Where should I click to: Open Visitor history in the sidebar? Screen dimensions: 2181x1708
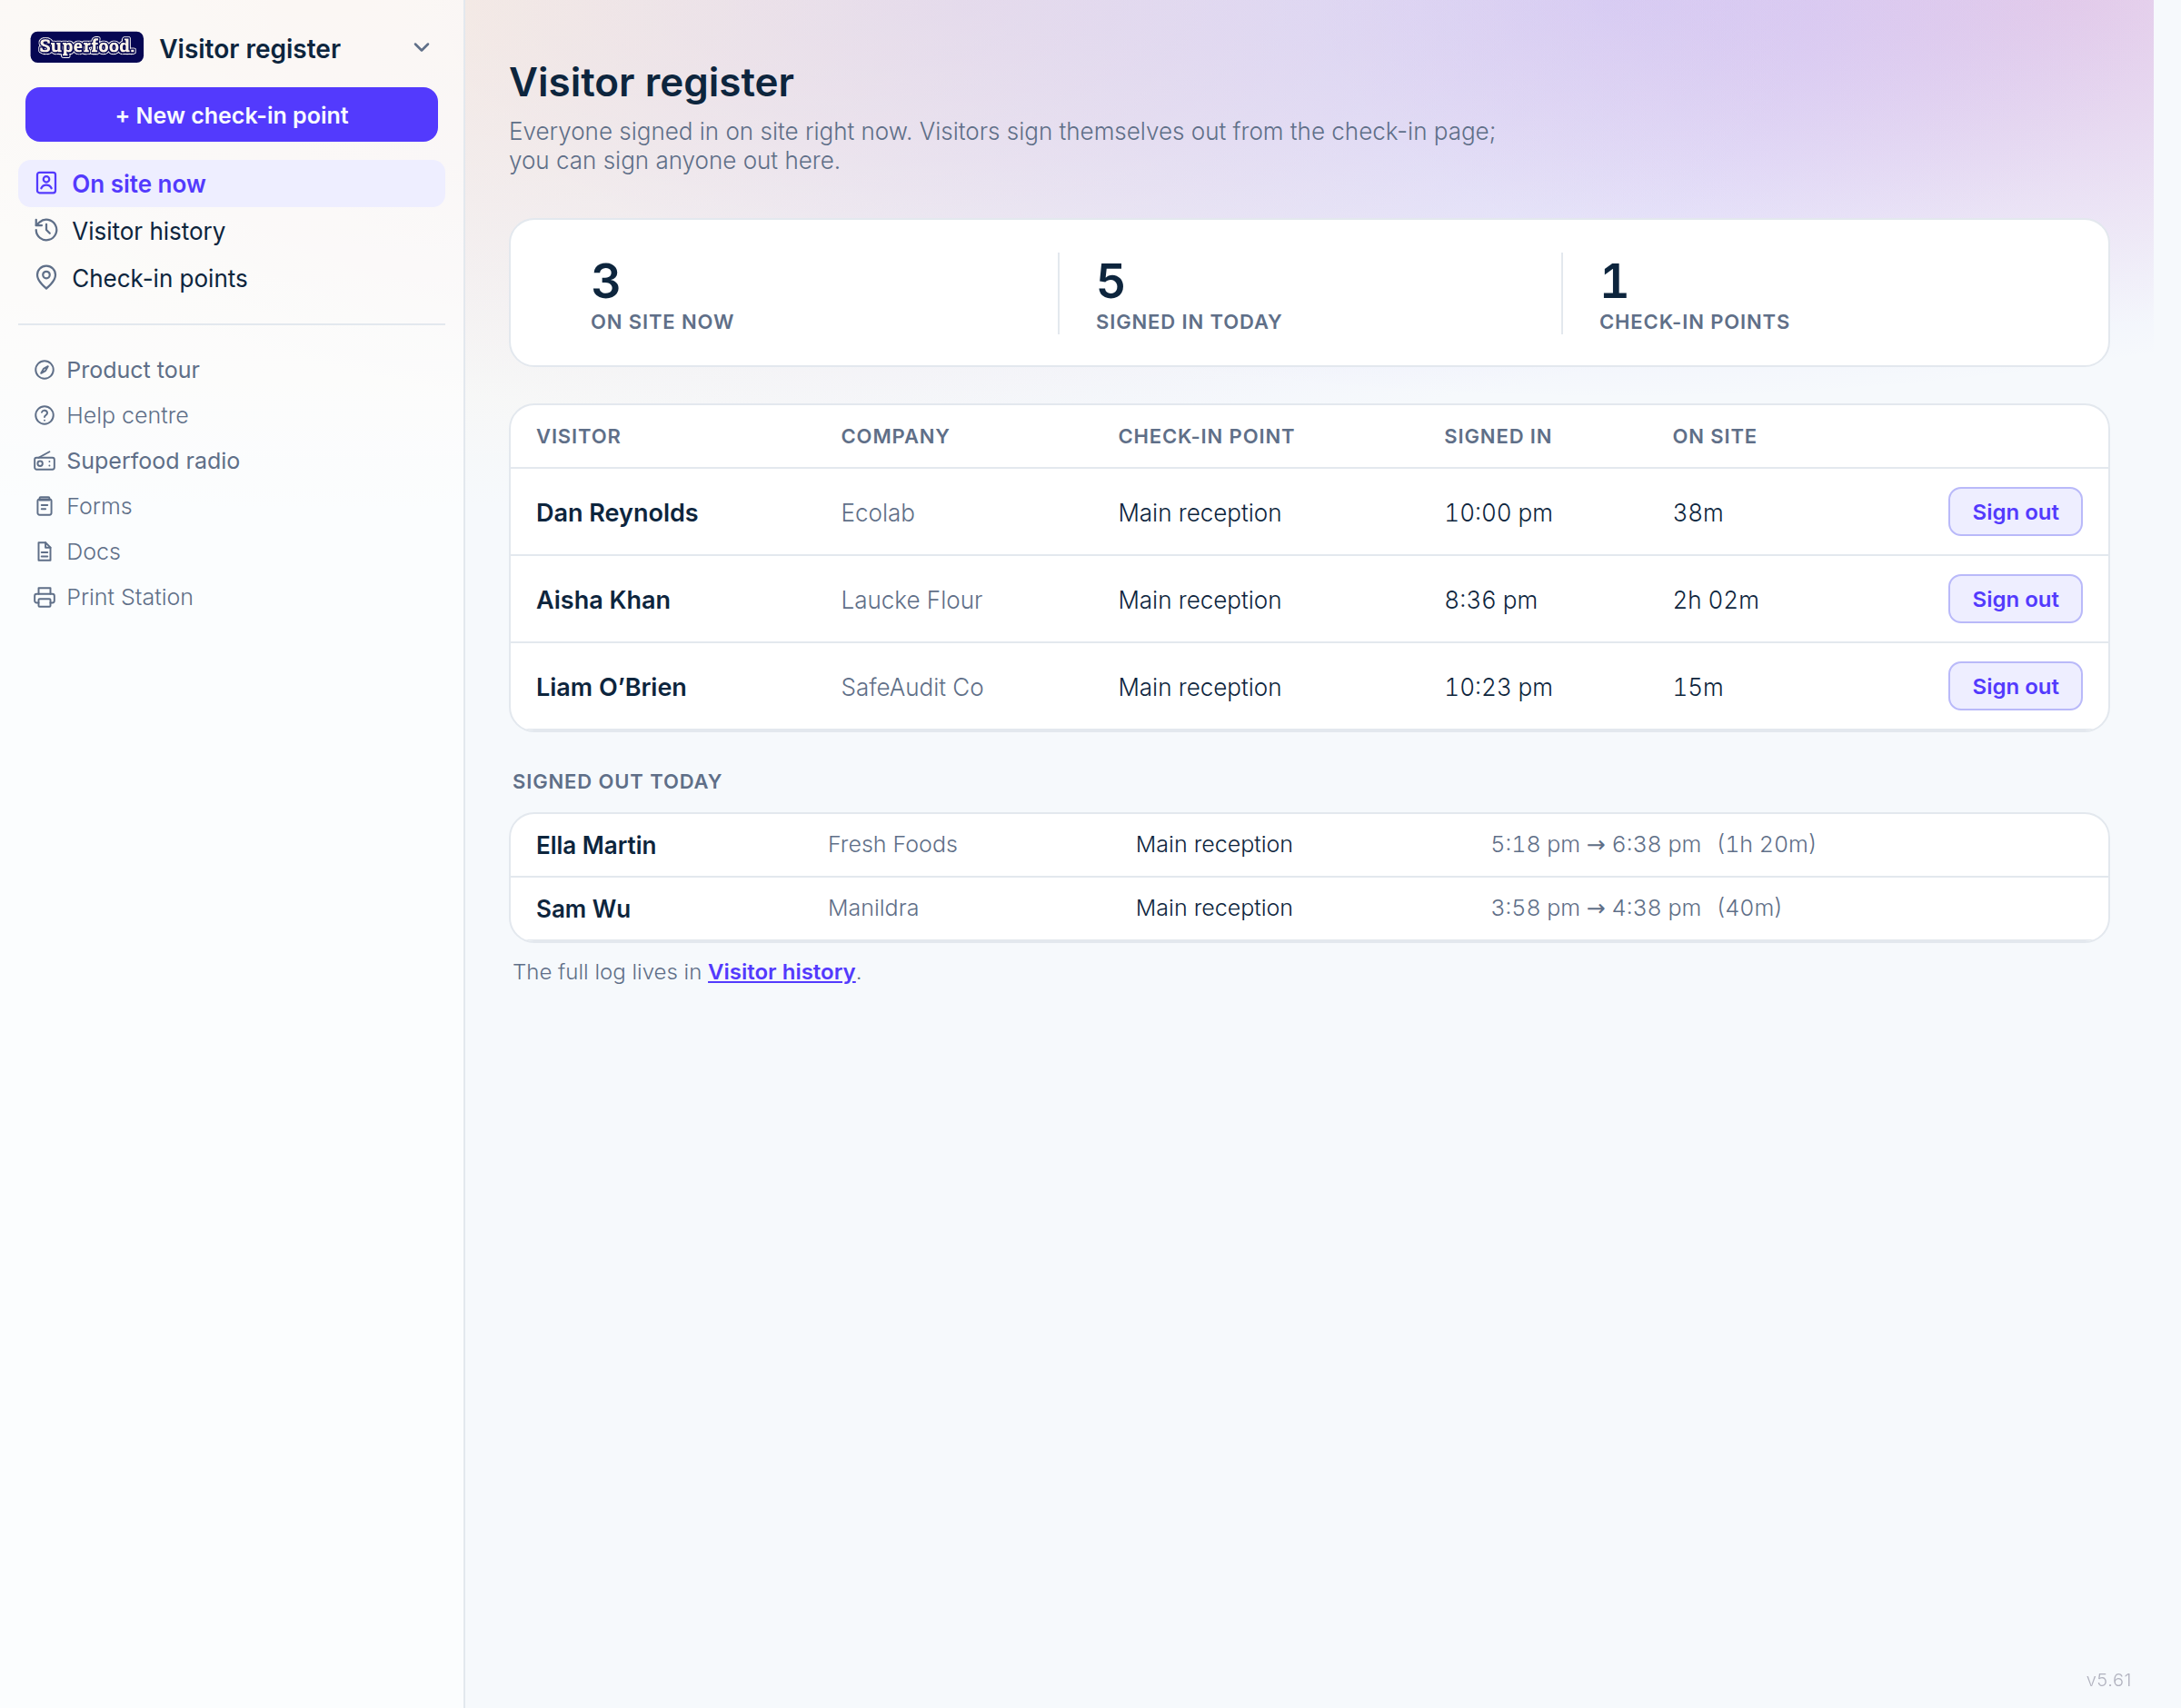tap(231, 231)
